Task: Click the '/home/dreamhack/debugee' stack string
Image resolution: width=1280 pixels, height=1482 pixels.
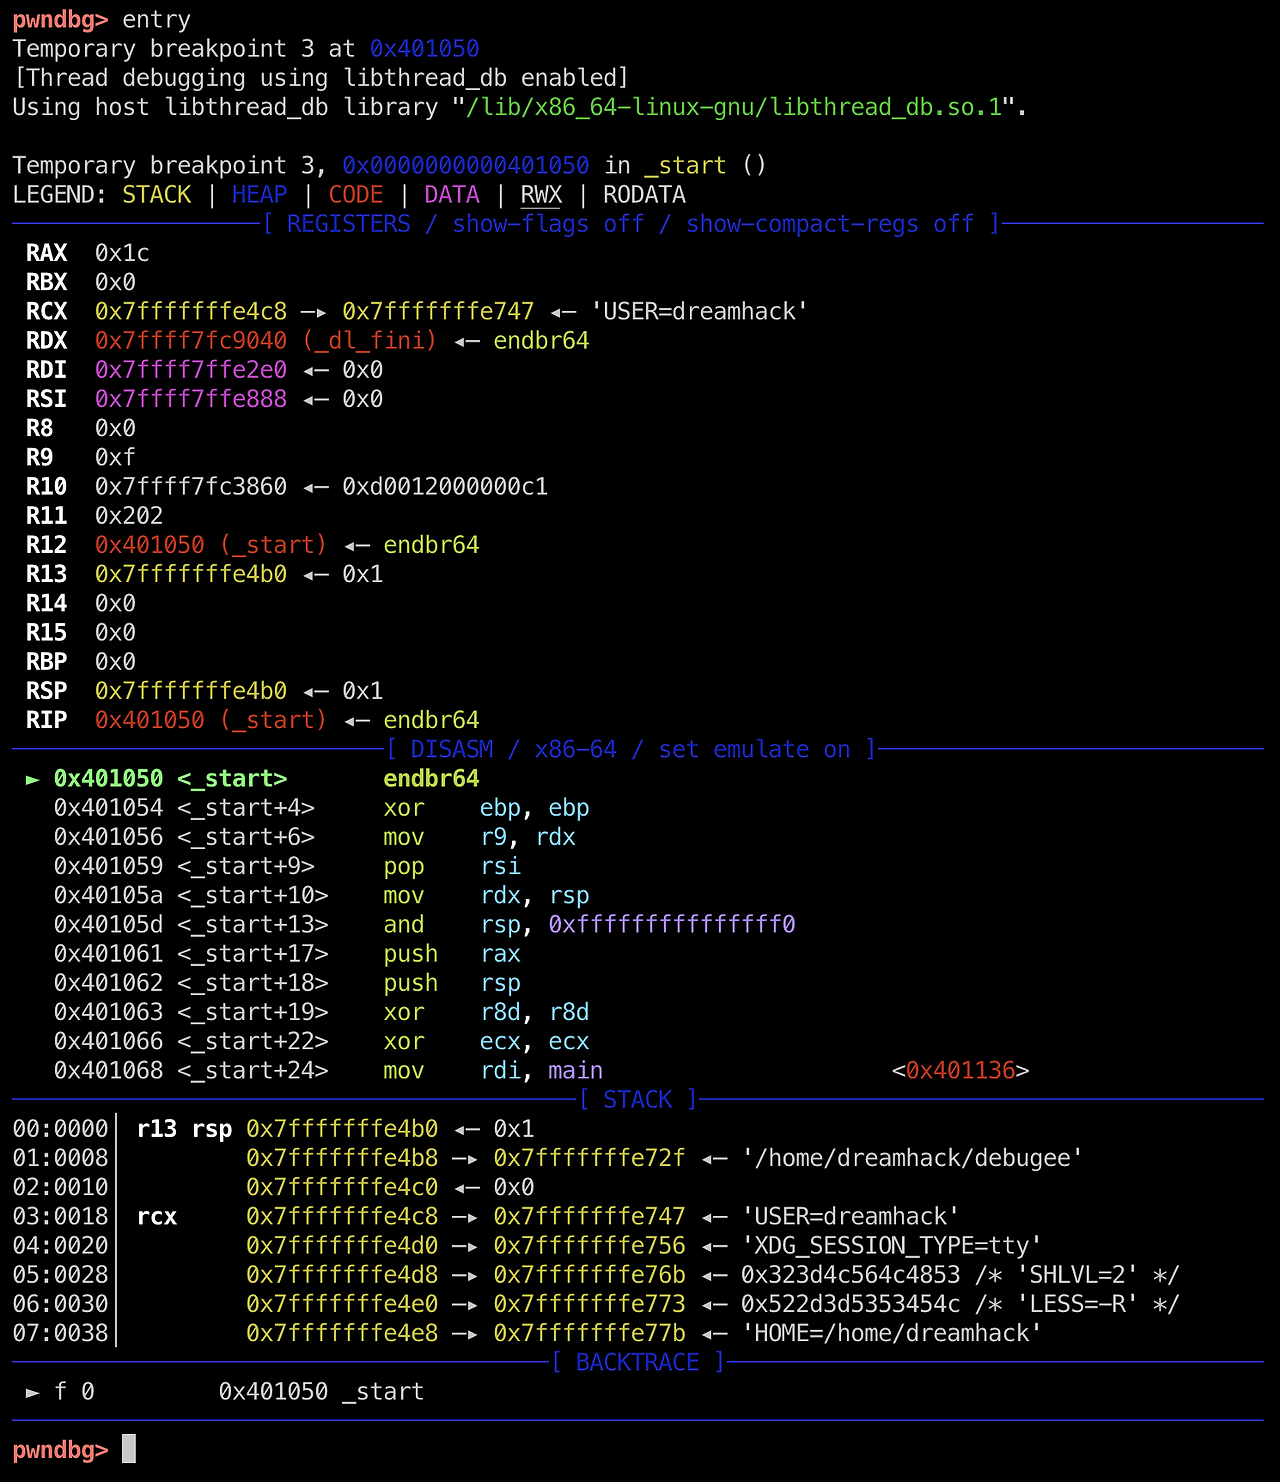Action: point(912,1158)
